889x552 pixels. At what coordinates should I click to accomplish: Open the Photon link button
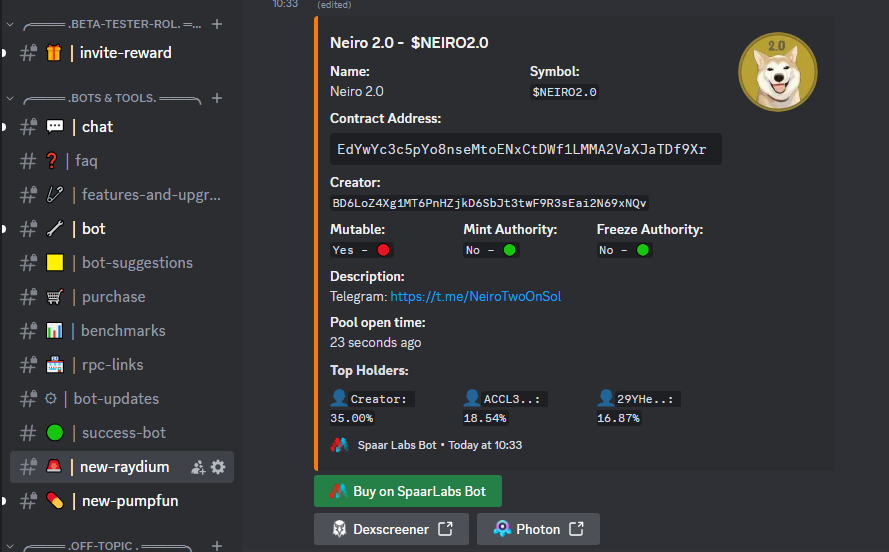[538, 529]
